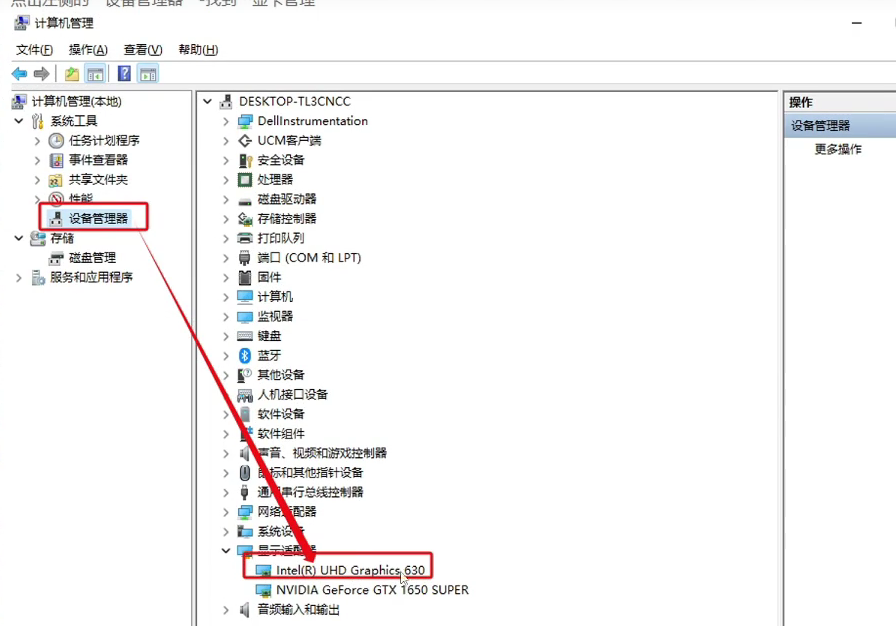Select the Bluetooth 蓝牙 device category
Viewport: 896px width, 626px height.
269,355
